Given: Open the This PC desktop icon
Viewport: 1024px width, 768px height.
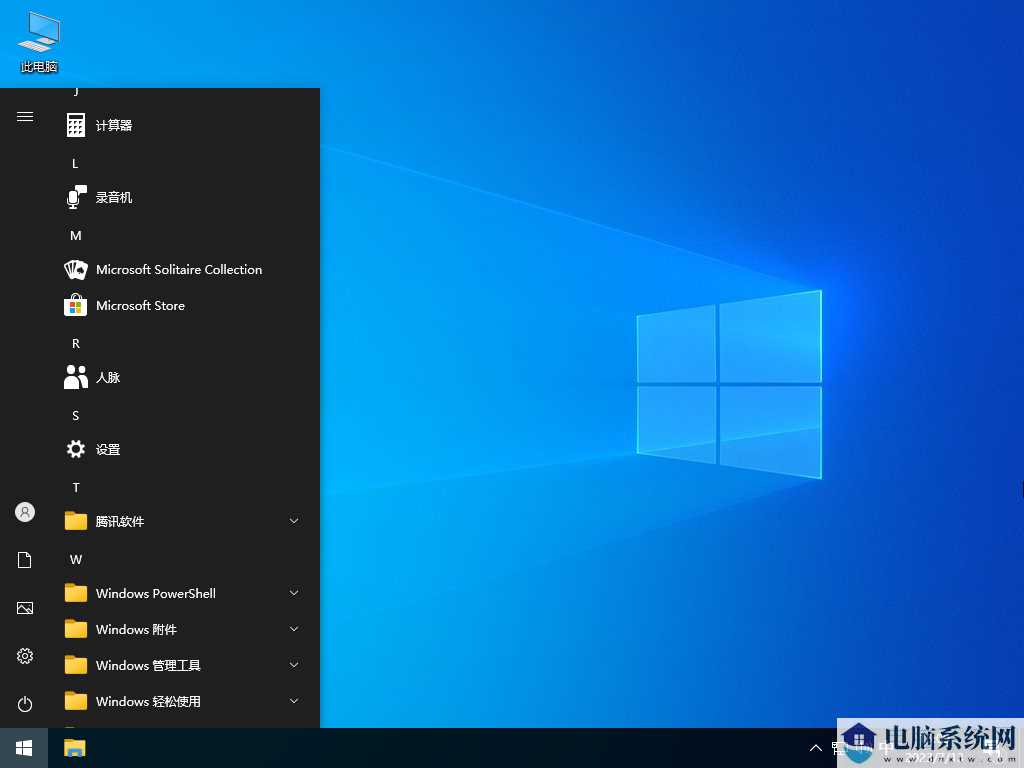Looking at the screenshot, I should 39,41.
